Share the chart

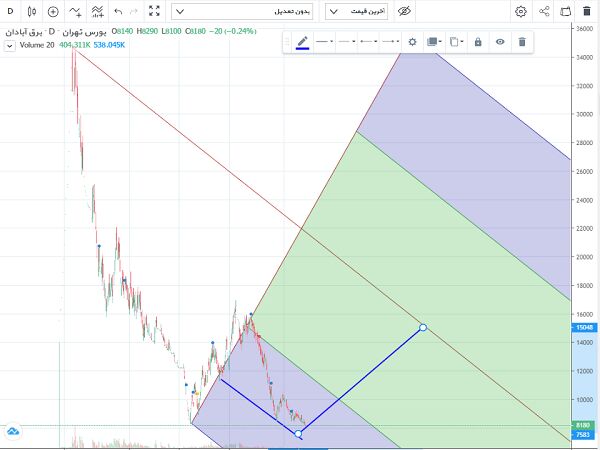pyautogui.click(x=544, y=12)
